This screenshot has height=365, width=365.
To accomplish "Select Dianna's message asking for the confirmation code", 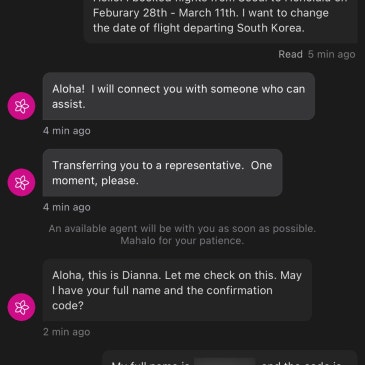I will click(x=177, y=290).
